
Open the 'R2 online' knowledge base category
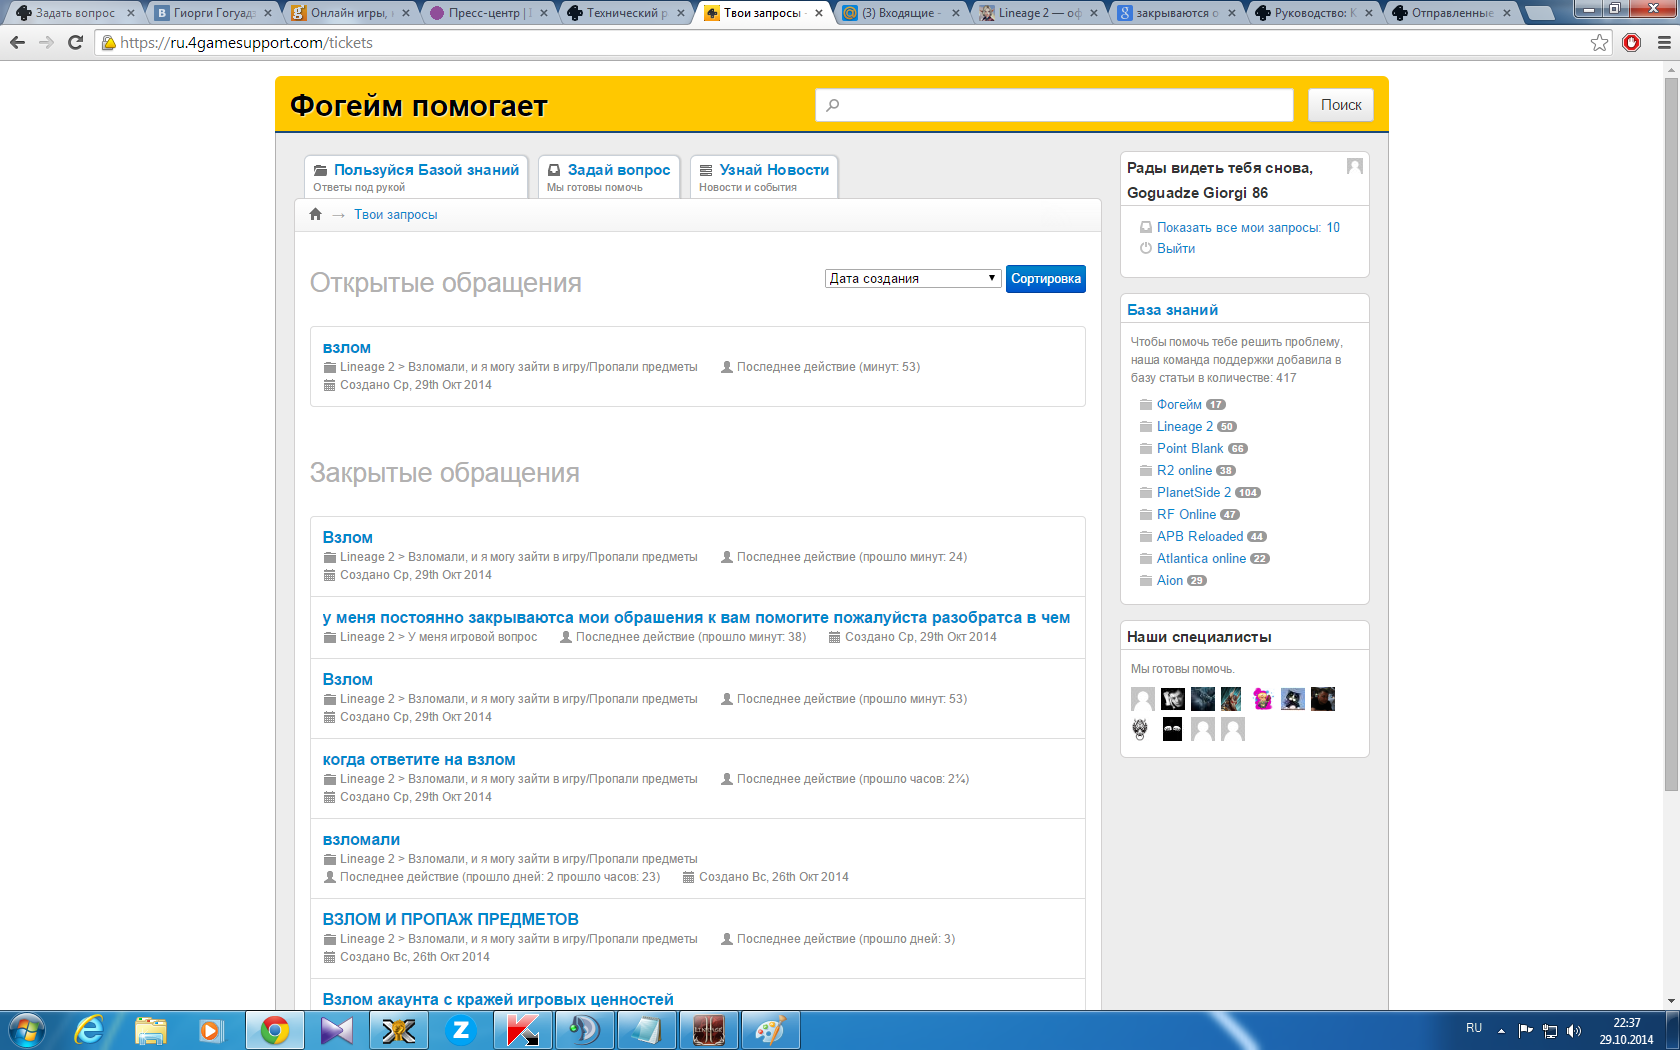1184,471
